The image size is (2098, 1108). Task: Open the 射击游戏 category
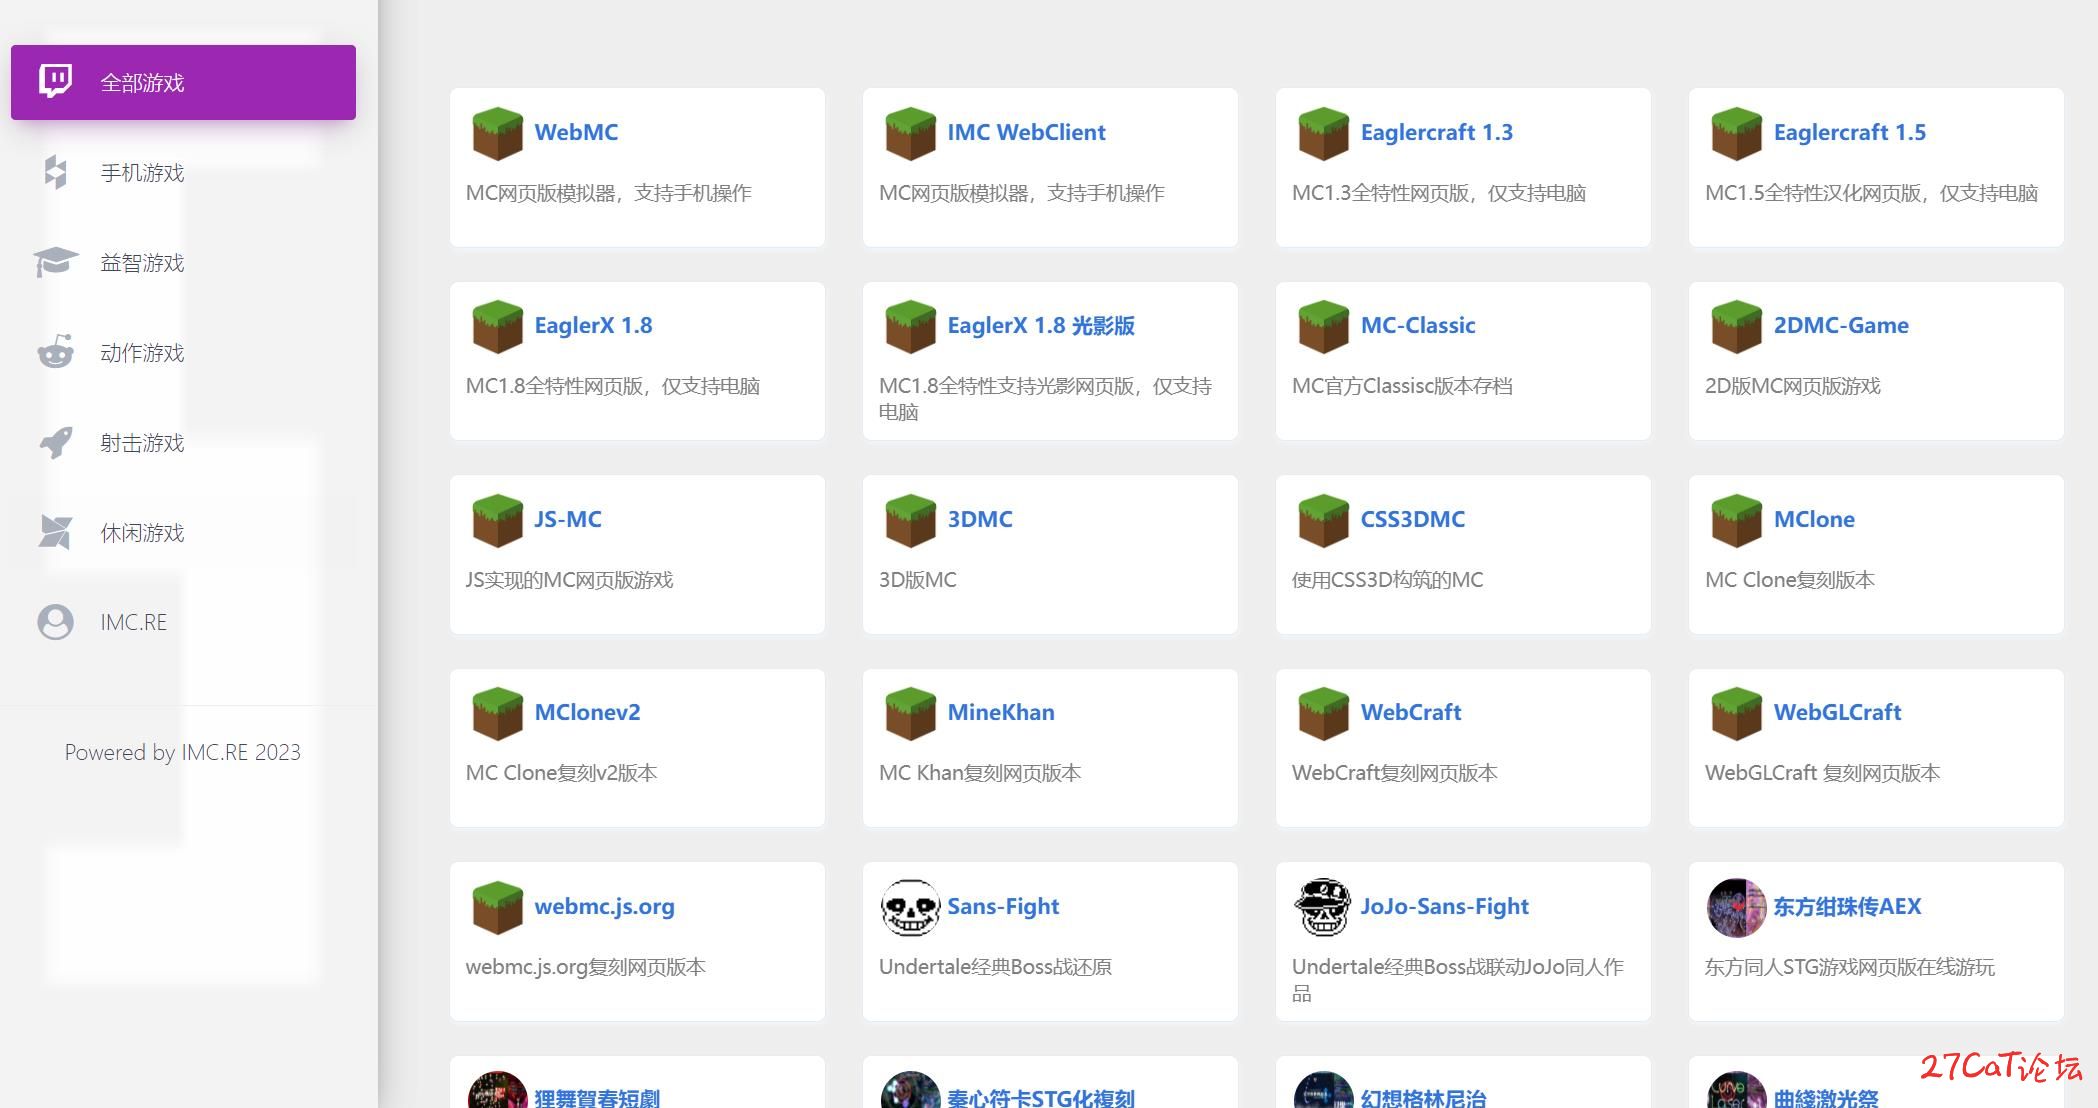point(183,442)
